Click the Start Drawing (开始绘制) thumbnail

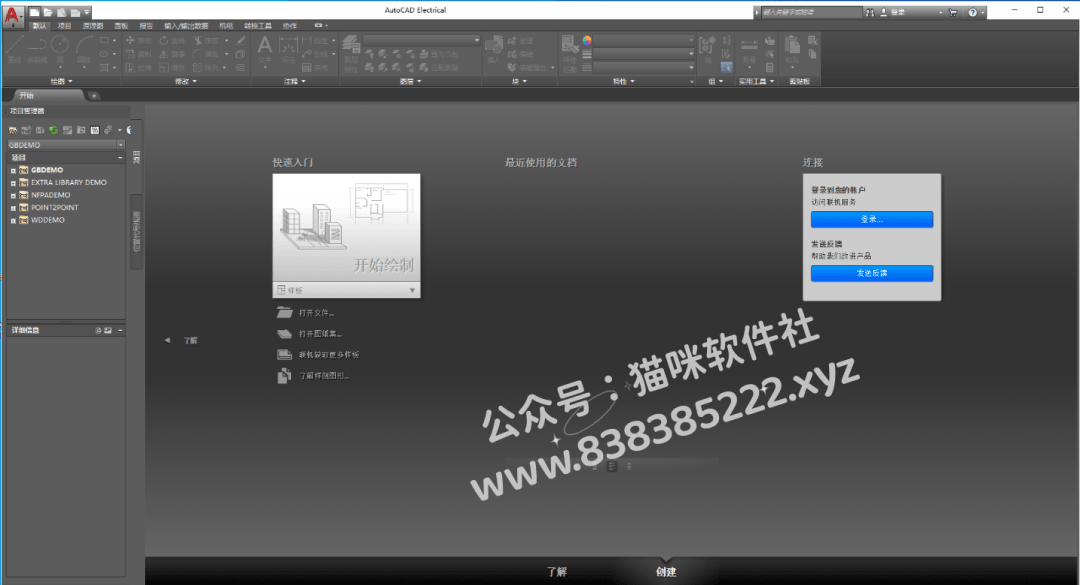pyautogui.click(x=346, y=228)
